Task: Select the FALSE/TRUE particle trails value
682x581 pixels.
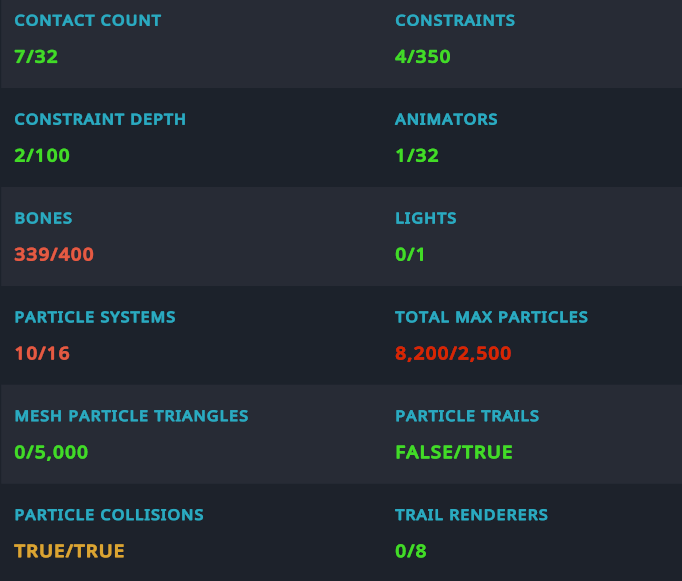Action: (454, 453)
